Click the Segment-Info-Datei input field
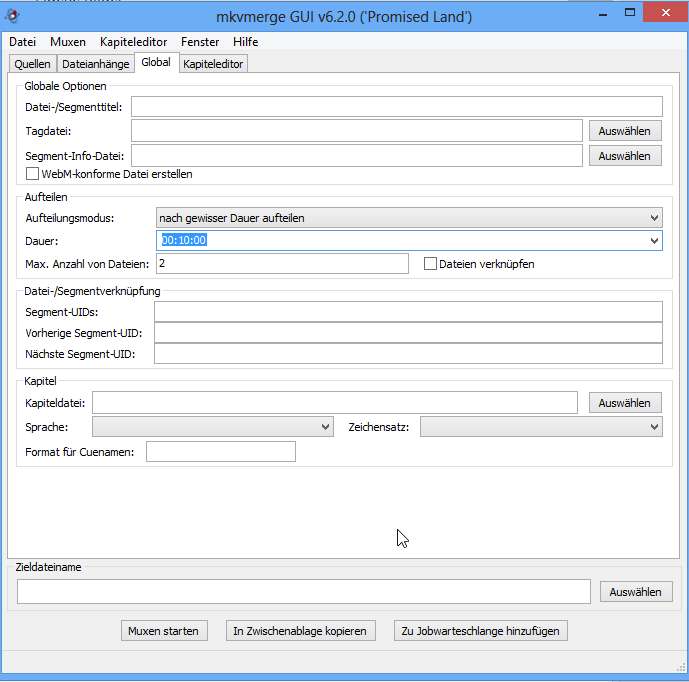The width and height of the screenshot is (689, 682). pyautogui.click(x=357, y=156)
